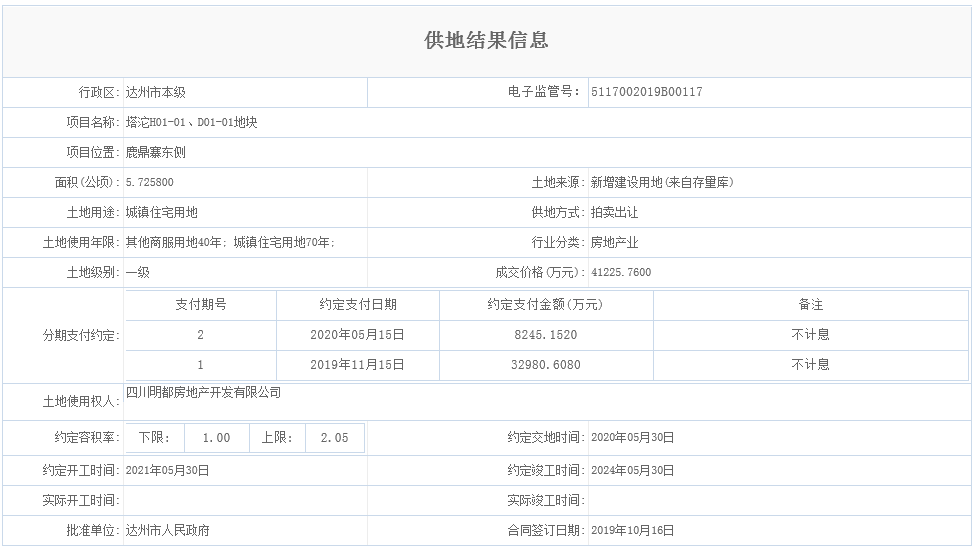
Task: Click industry category 房地产业
Action: point(614,242)
